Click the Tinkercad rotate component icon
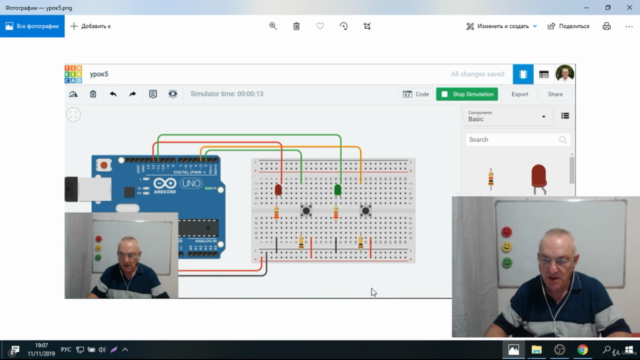The width and height of the screenshot is (640, 360). click(x=73, y=94)
